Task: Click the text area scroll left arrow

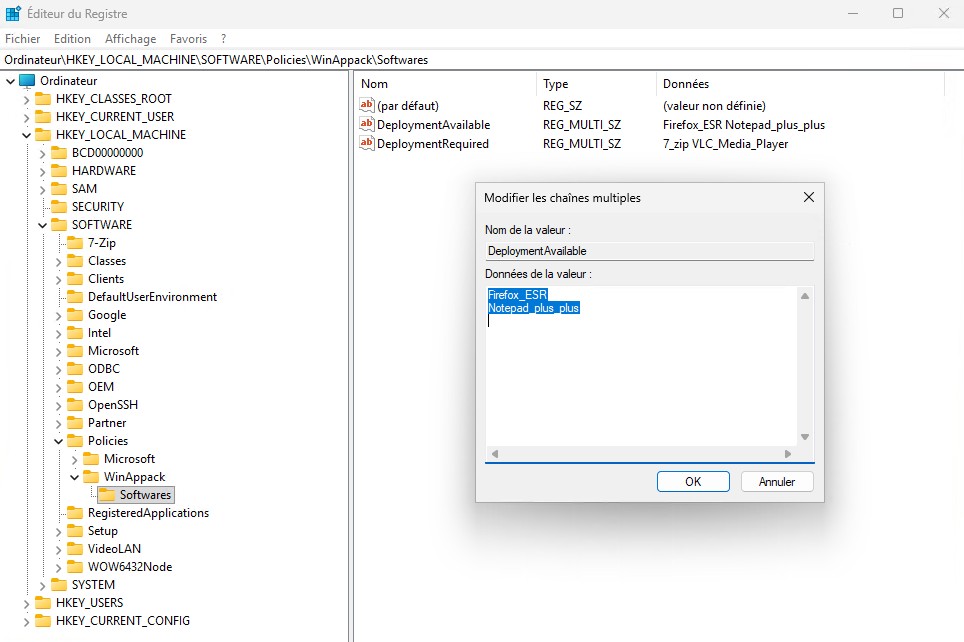Action: pos(494,454)
